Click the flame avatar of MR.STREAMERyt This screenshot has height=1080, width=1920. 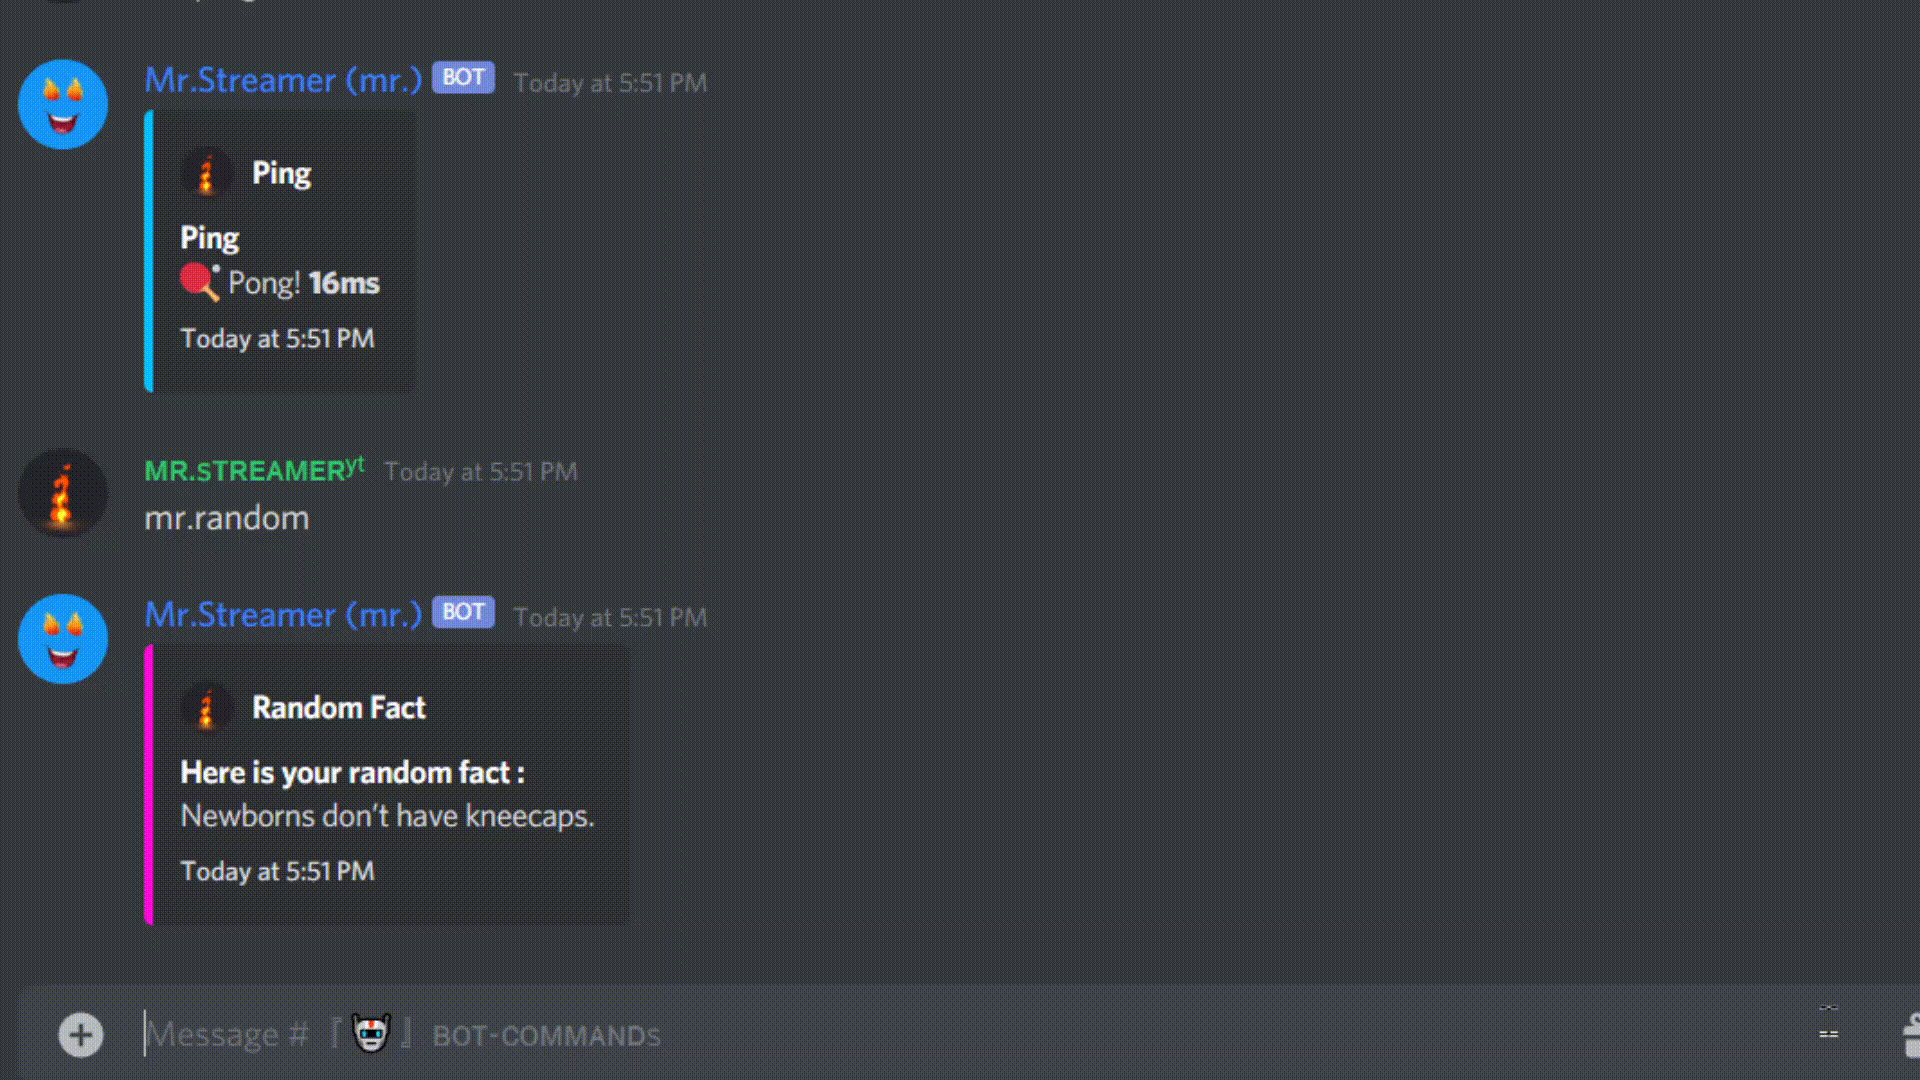(x=63, y=493)
